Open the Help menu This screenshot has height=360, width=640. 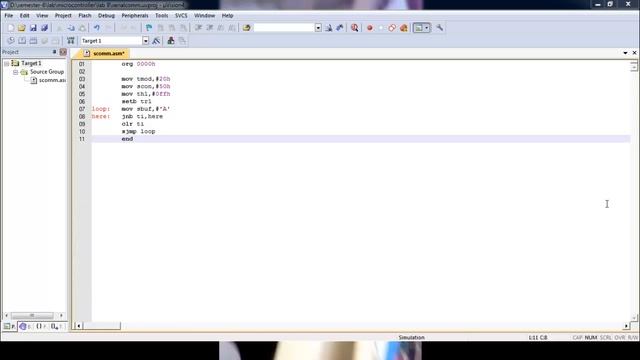point(227,16)
